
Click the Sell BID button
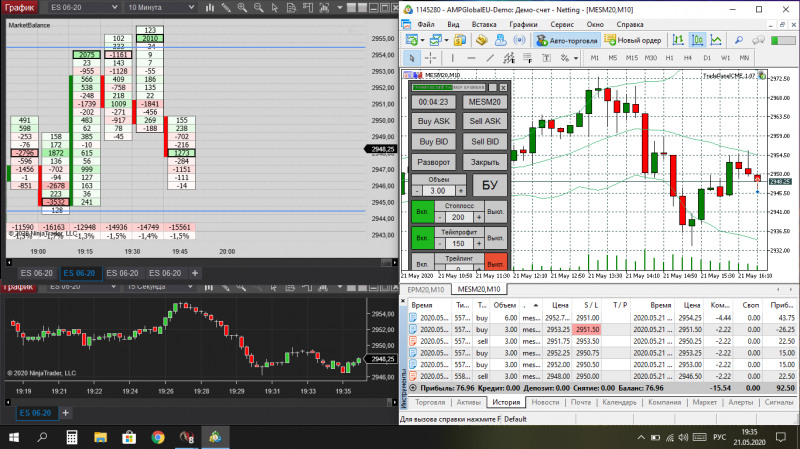(x=485, y=141)
